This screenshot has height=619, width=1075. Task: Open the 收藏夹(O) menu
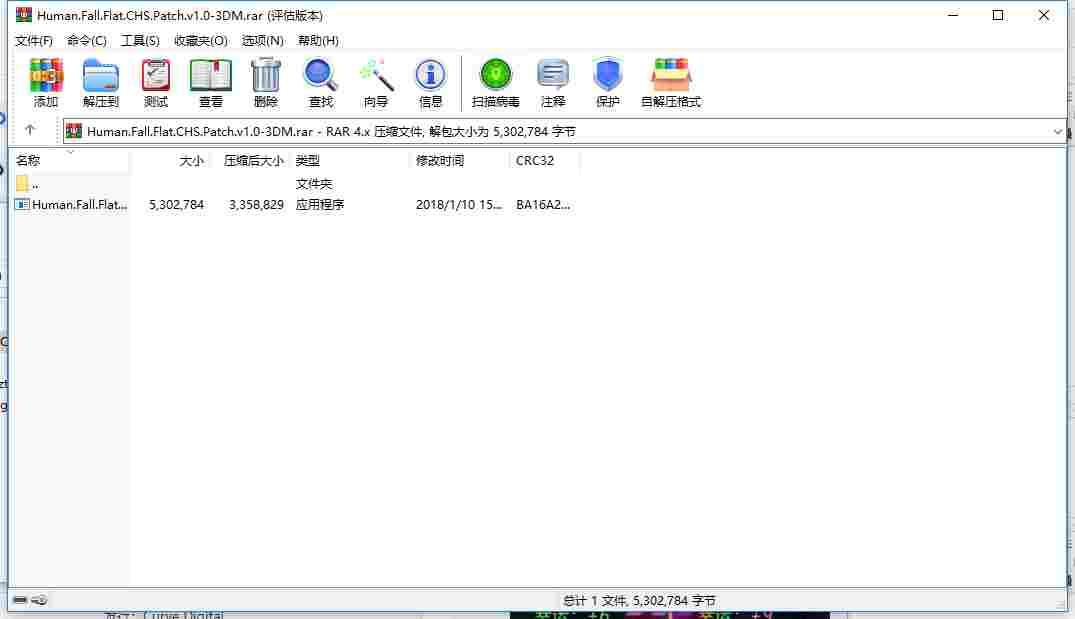(x=201, y=40)
